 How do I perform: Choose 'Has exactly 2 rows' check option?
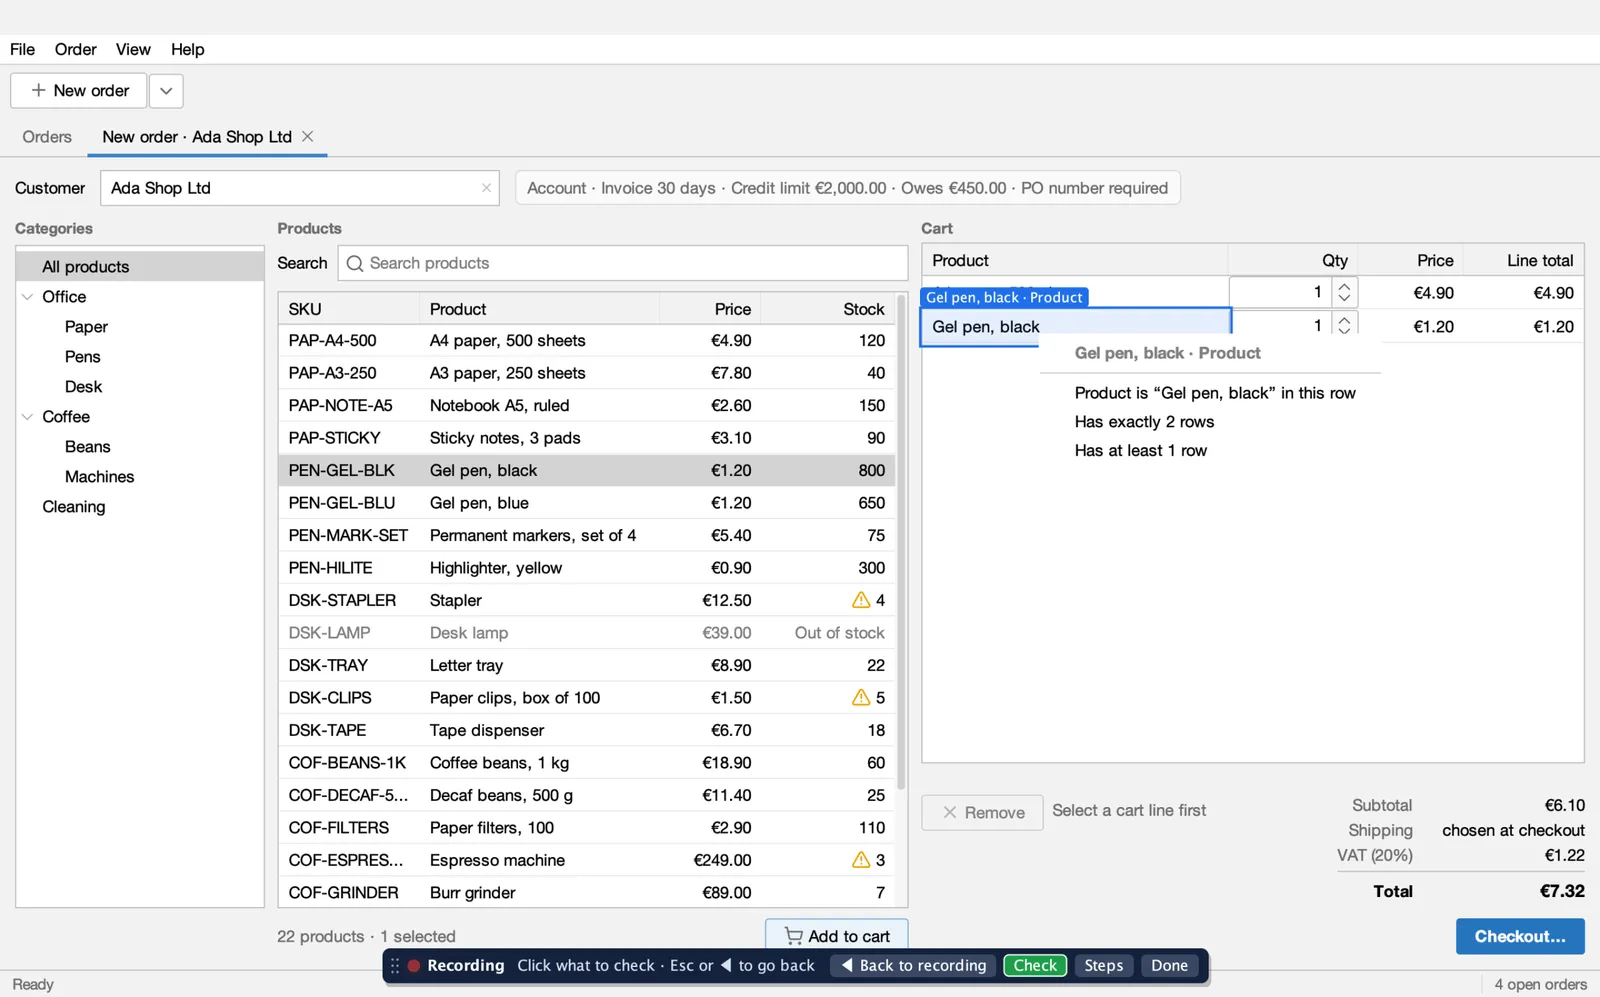[x=1144, y=422]
